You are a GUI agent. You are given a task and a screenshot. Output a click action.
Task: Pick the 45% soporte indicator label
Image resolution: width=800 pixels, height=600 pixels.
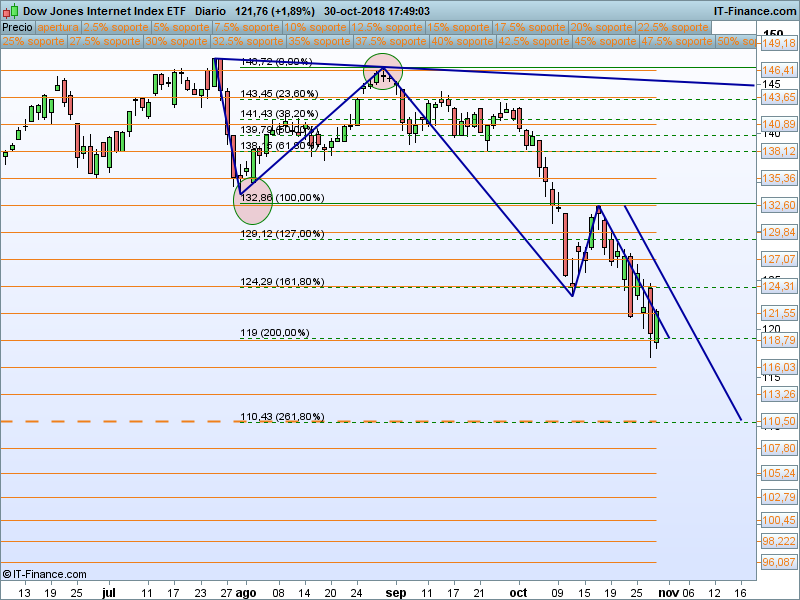click(605, 41)
